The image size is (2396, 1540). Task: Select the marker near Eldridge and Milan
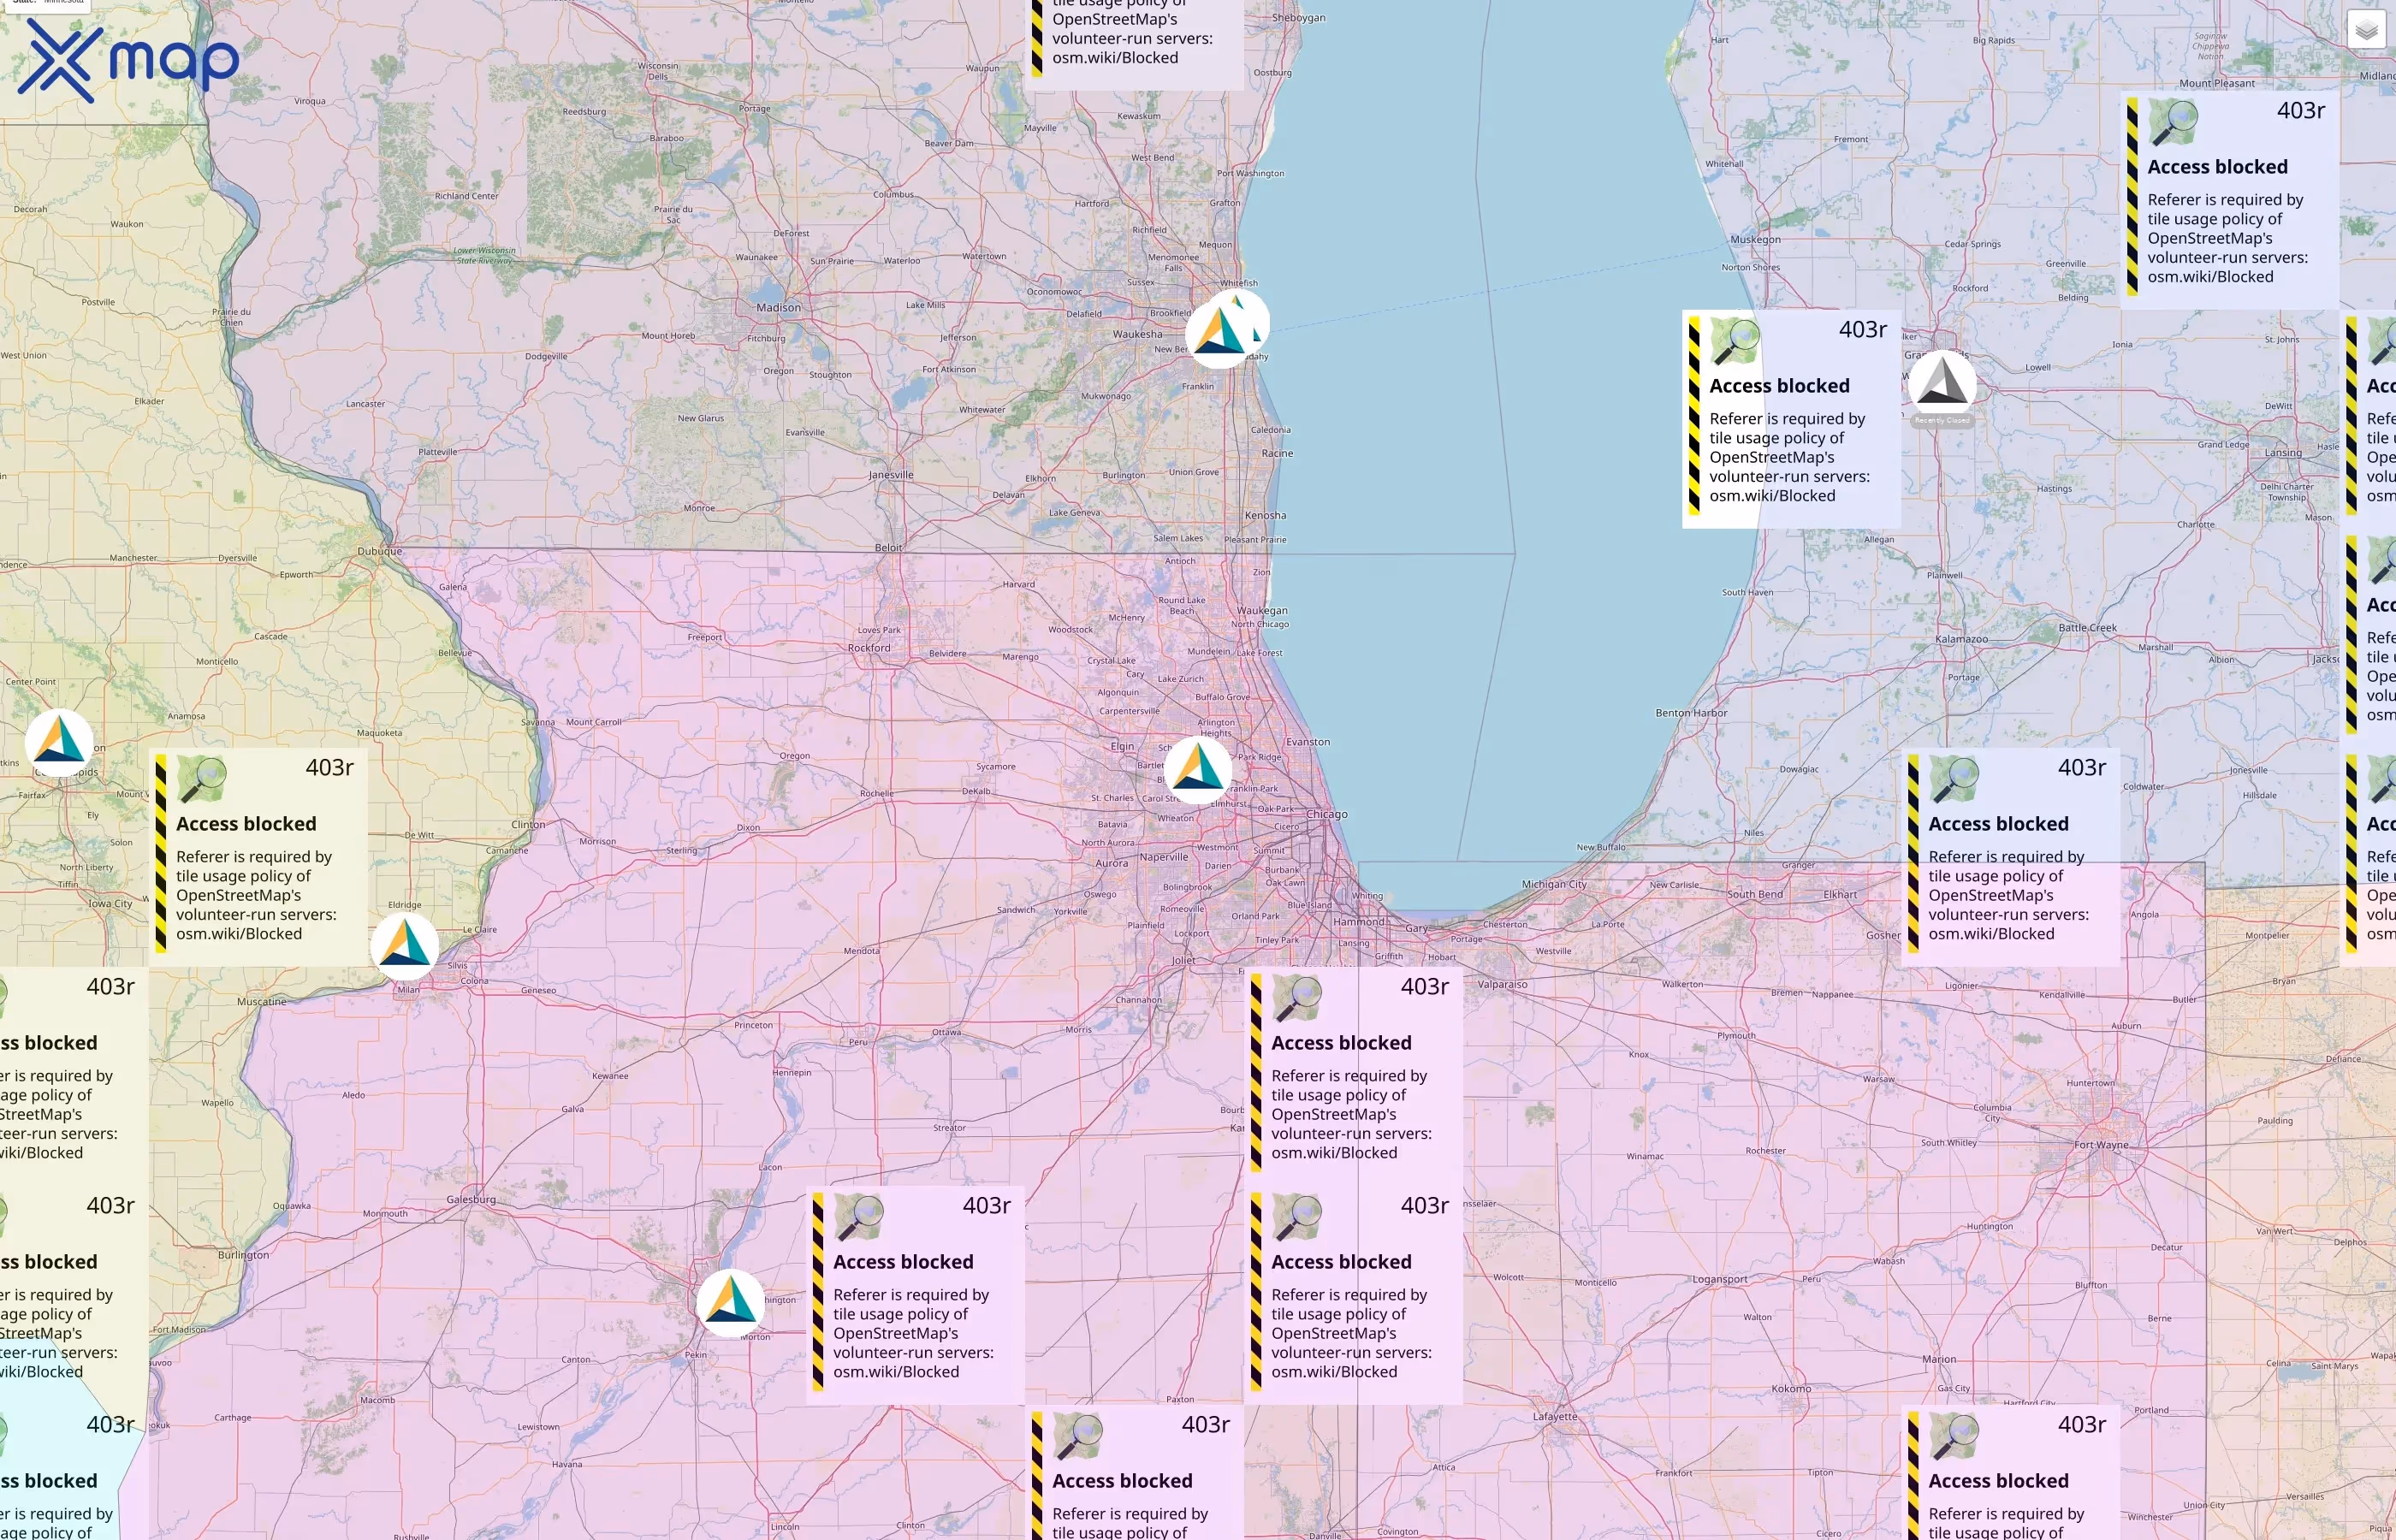404,946
